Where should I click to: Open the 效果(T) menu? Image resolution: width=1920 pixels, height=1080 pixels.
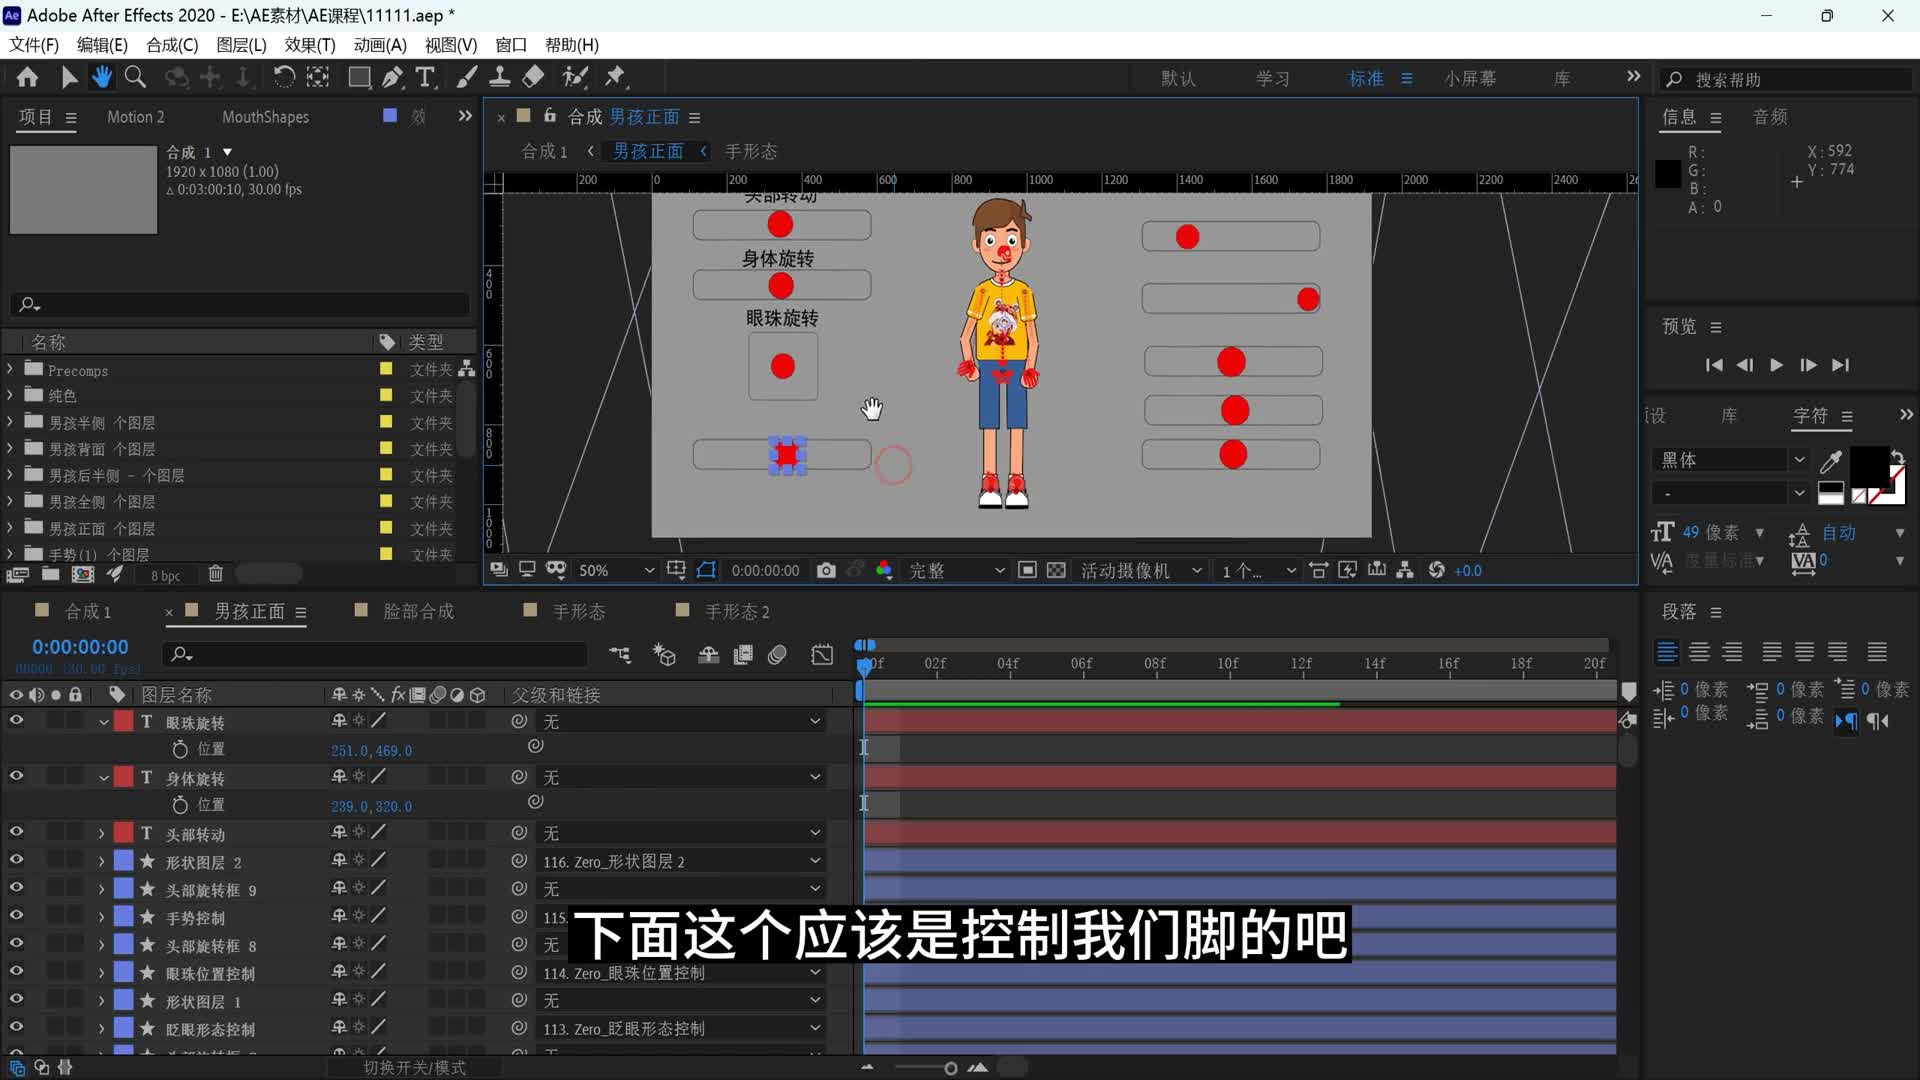click(x=310, y=45)
